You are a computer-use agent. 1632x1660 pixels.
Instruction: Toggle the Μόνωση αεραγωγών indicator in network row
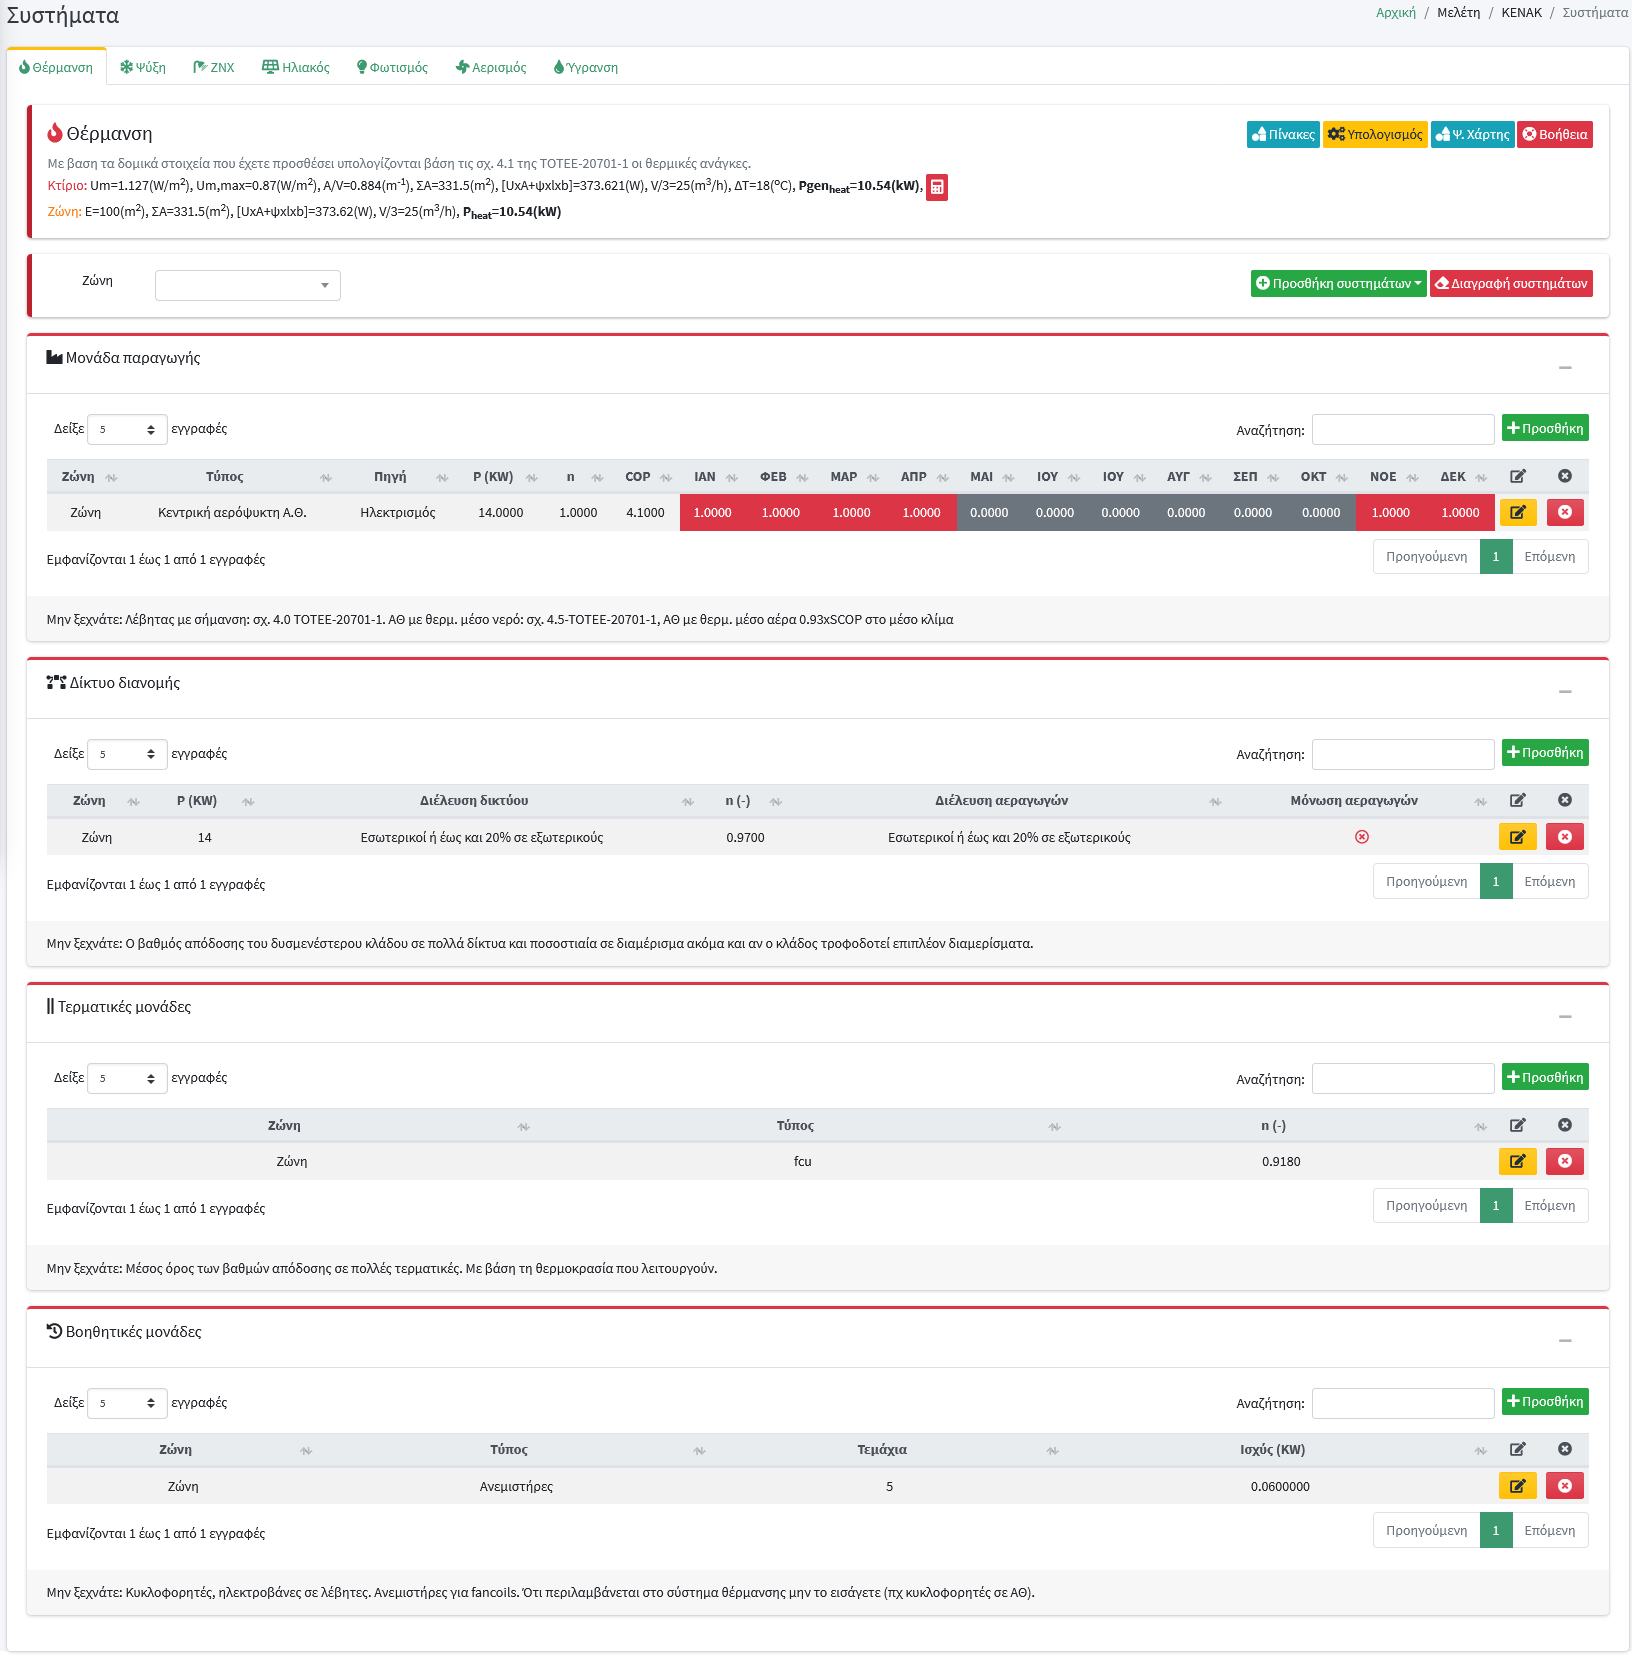point(1361,837)
